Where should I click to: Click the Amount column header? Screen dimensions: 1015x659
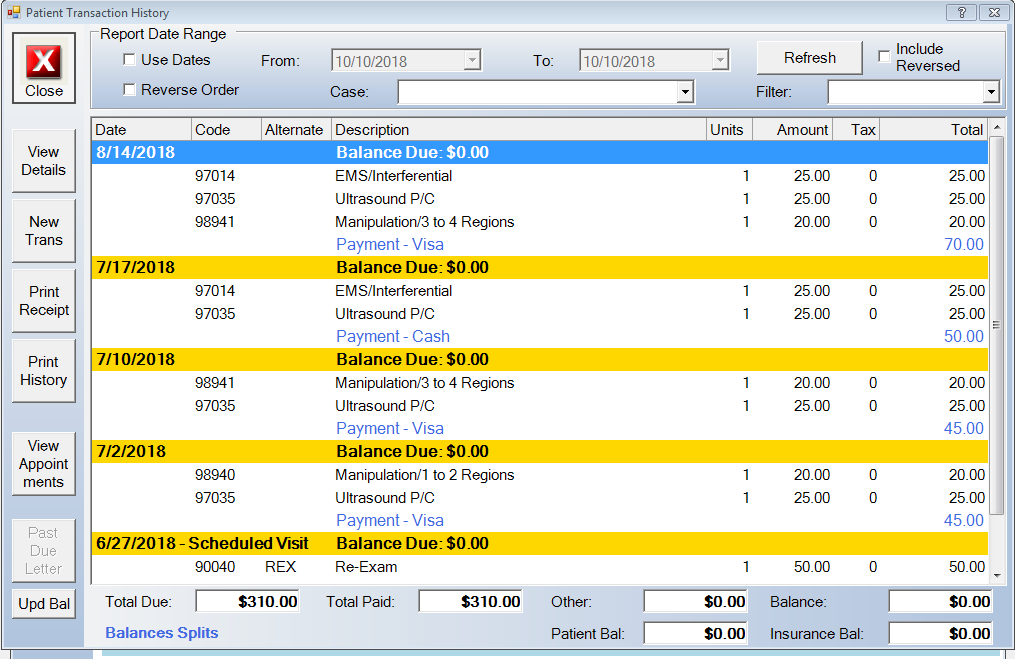click(x=793, y=129)
